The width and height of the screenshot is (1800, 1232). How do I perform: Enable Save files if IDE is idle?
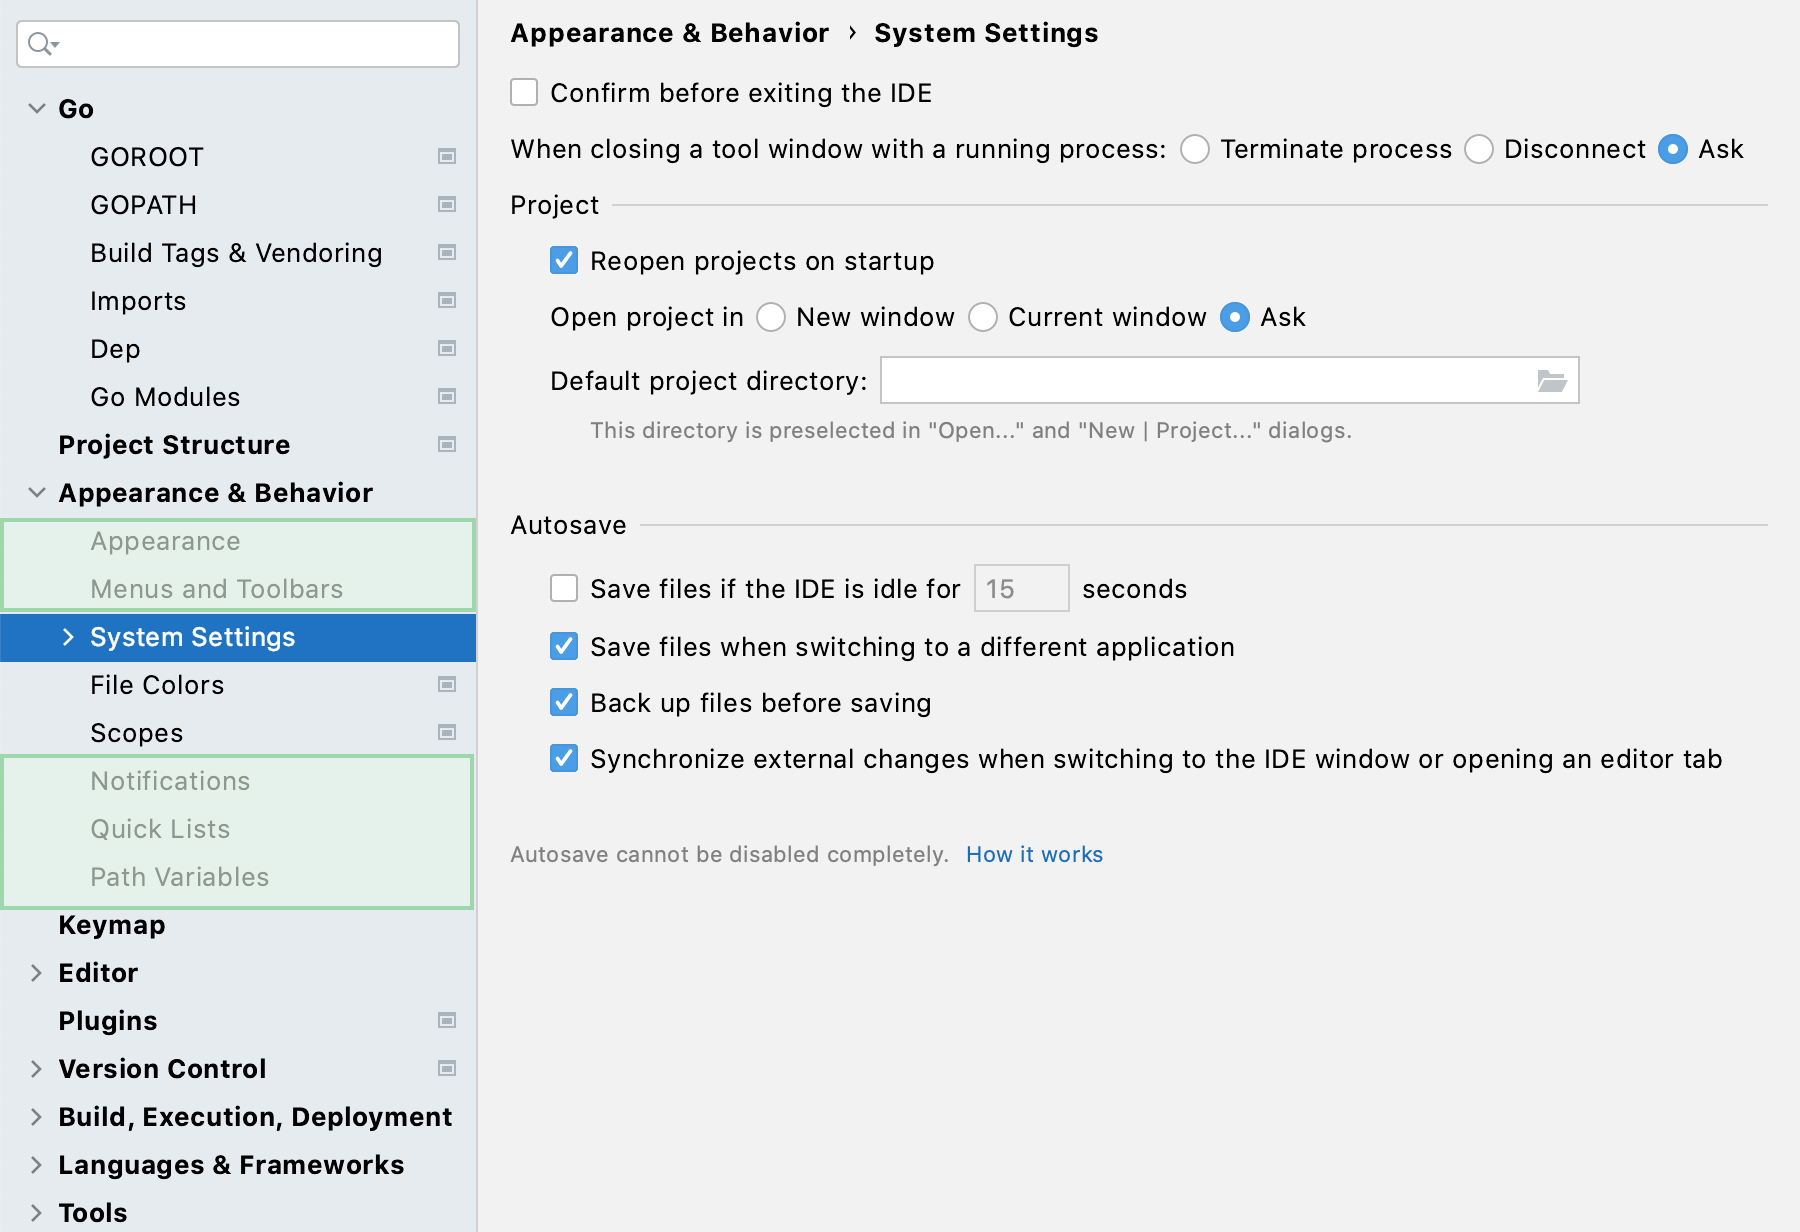pos(564,588)
